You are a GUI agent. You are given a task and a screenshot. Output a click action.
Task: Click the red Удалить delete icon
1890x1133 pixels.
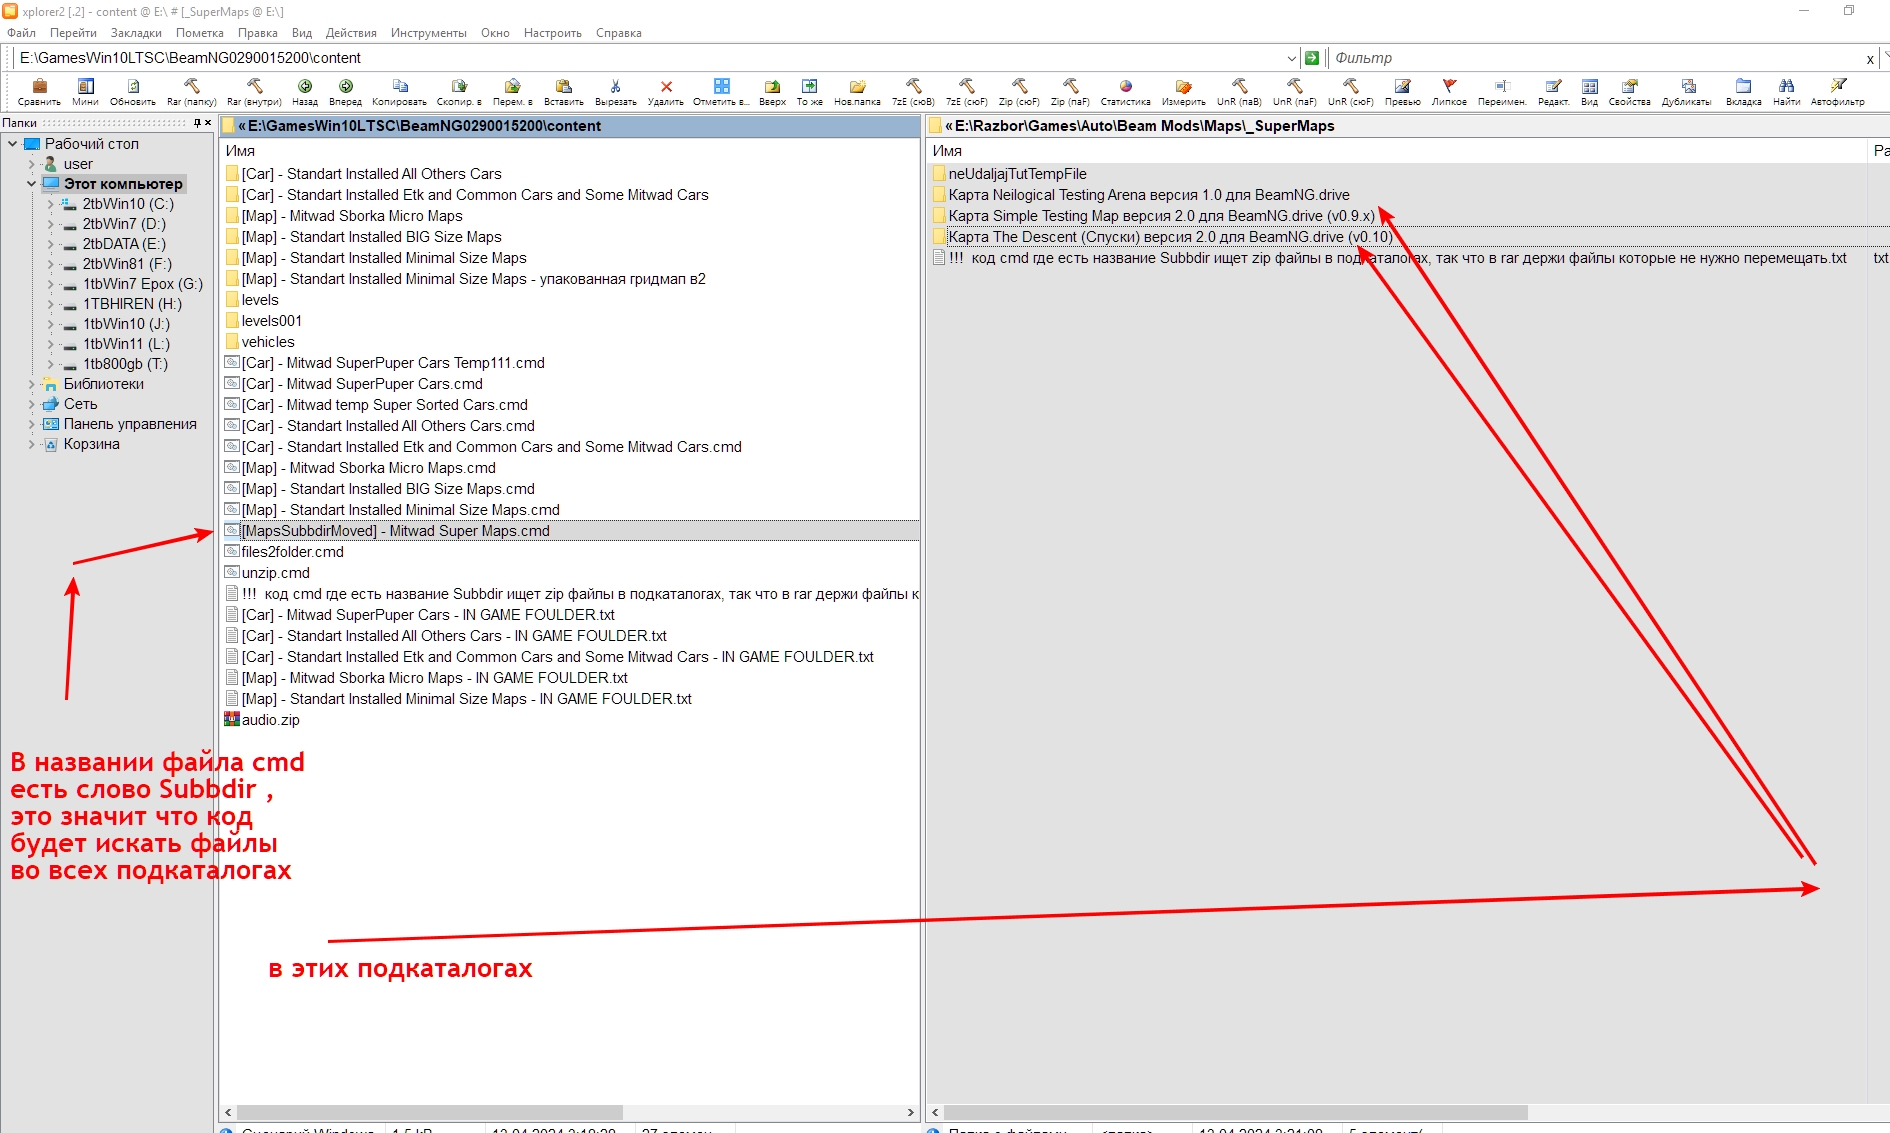click(x=666, y=91)
